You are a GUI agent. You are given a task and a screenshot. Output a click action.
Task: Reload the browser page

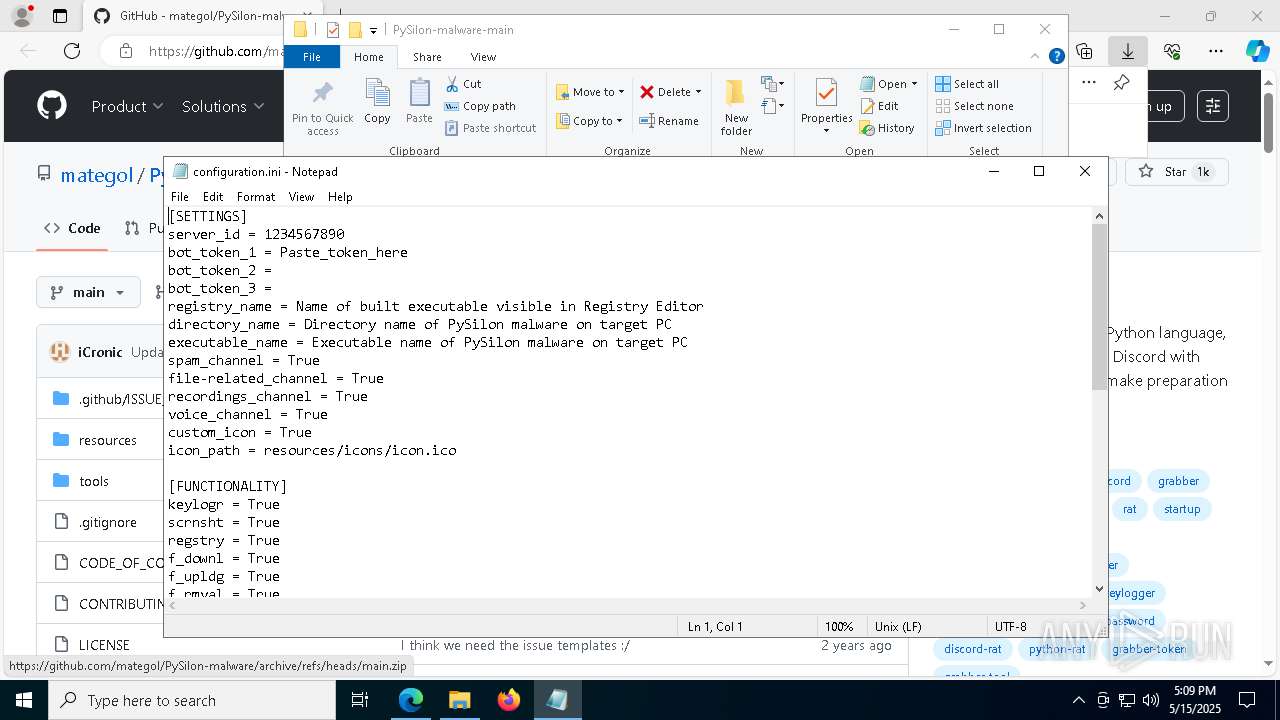[72, 51]
